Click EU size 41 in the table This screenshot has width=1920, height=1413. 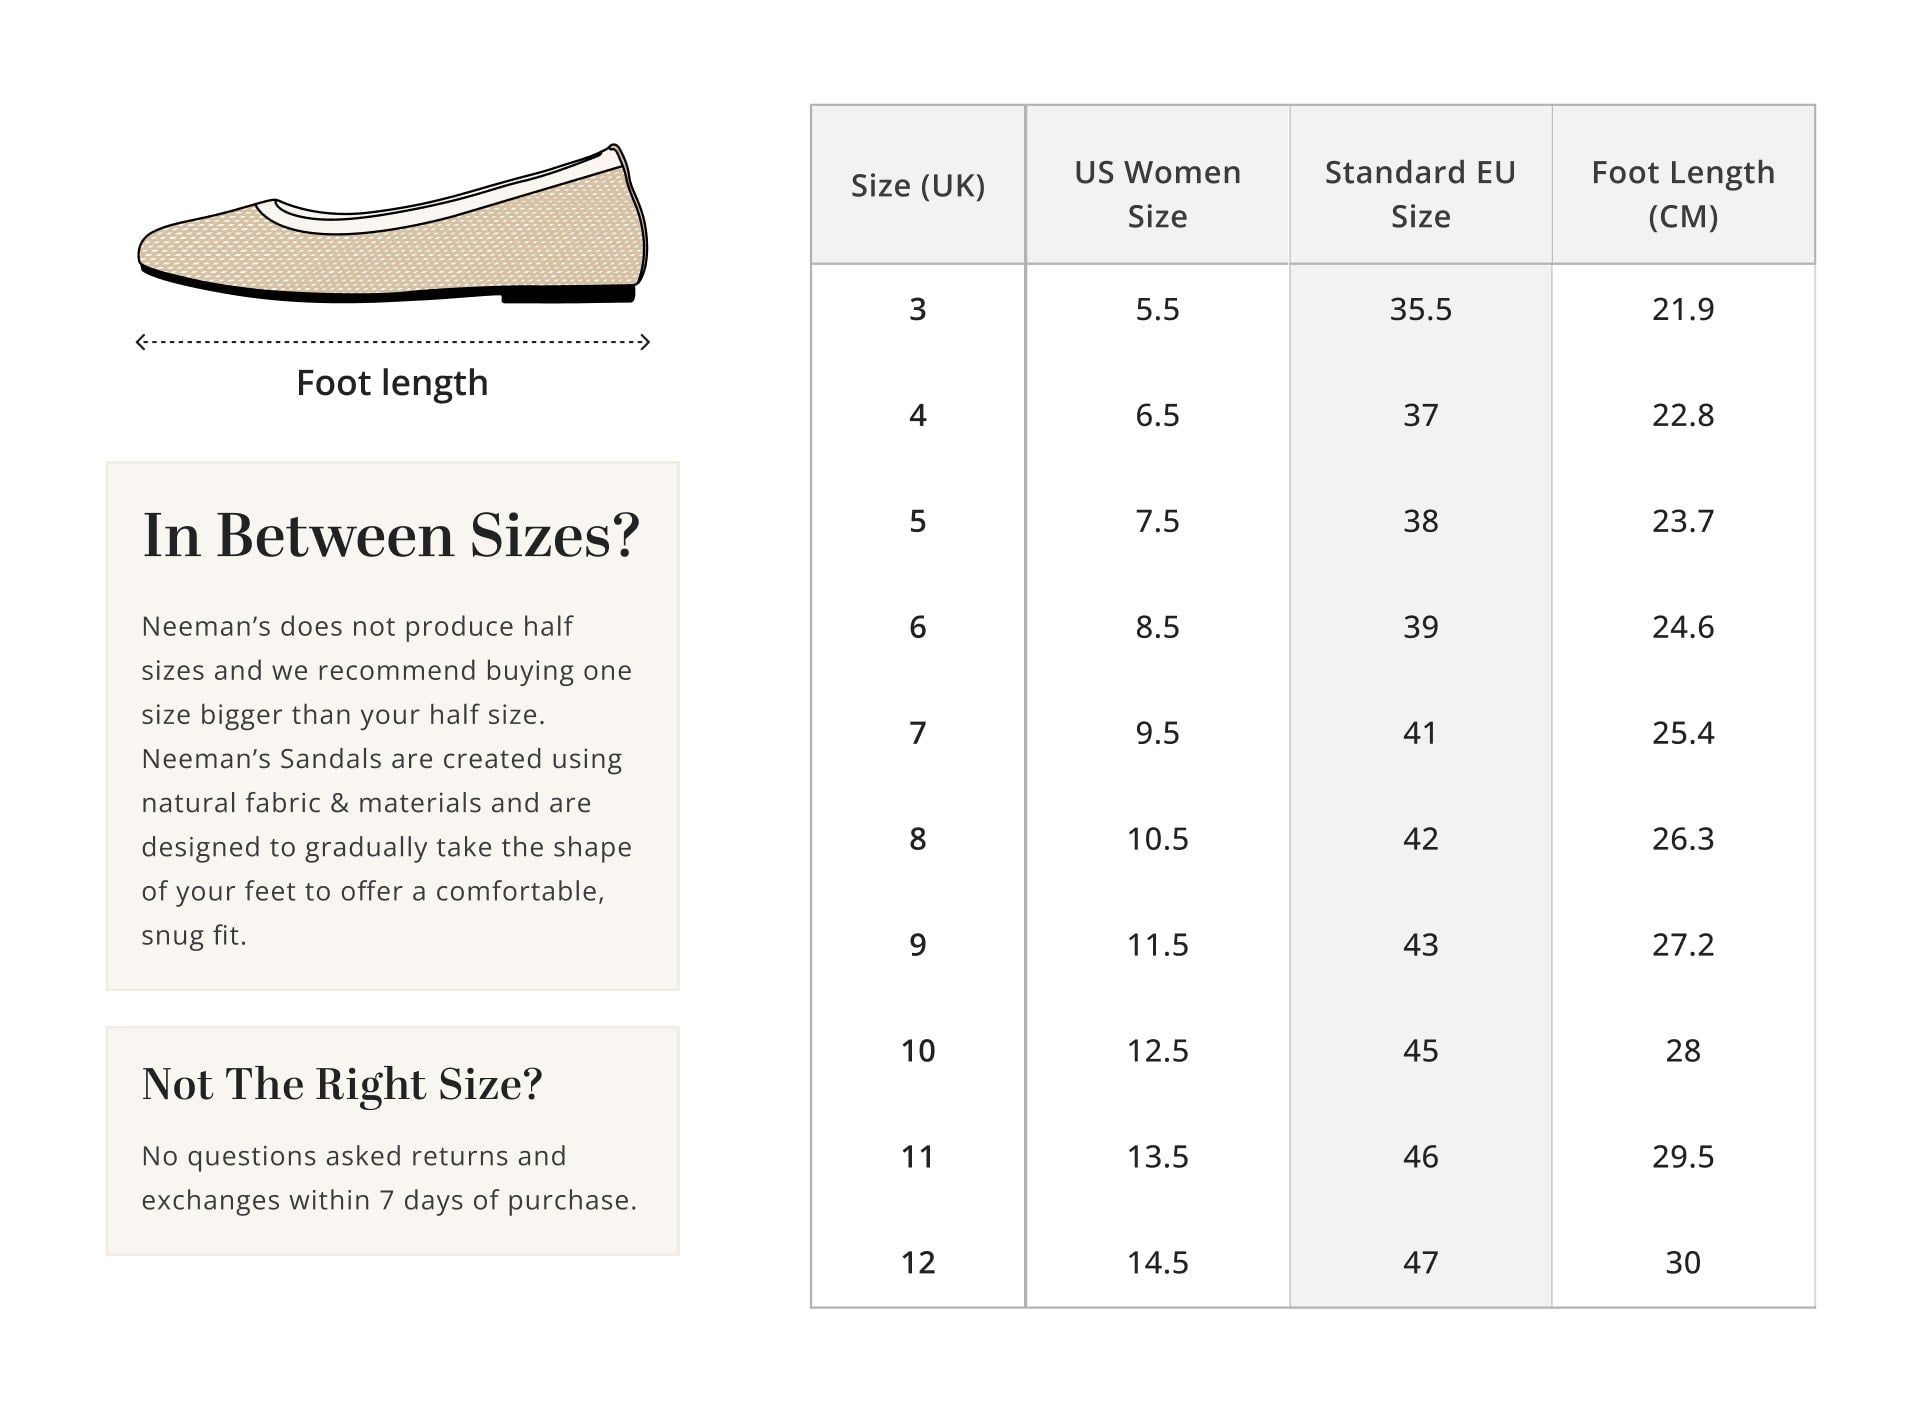(x=1420, y=733)
